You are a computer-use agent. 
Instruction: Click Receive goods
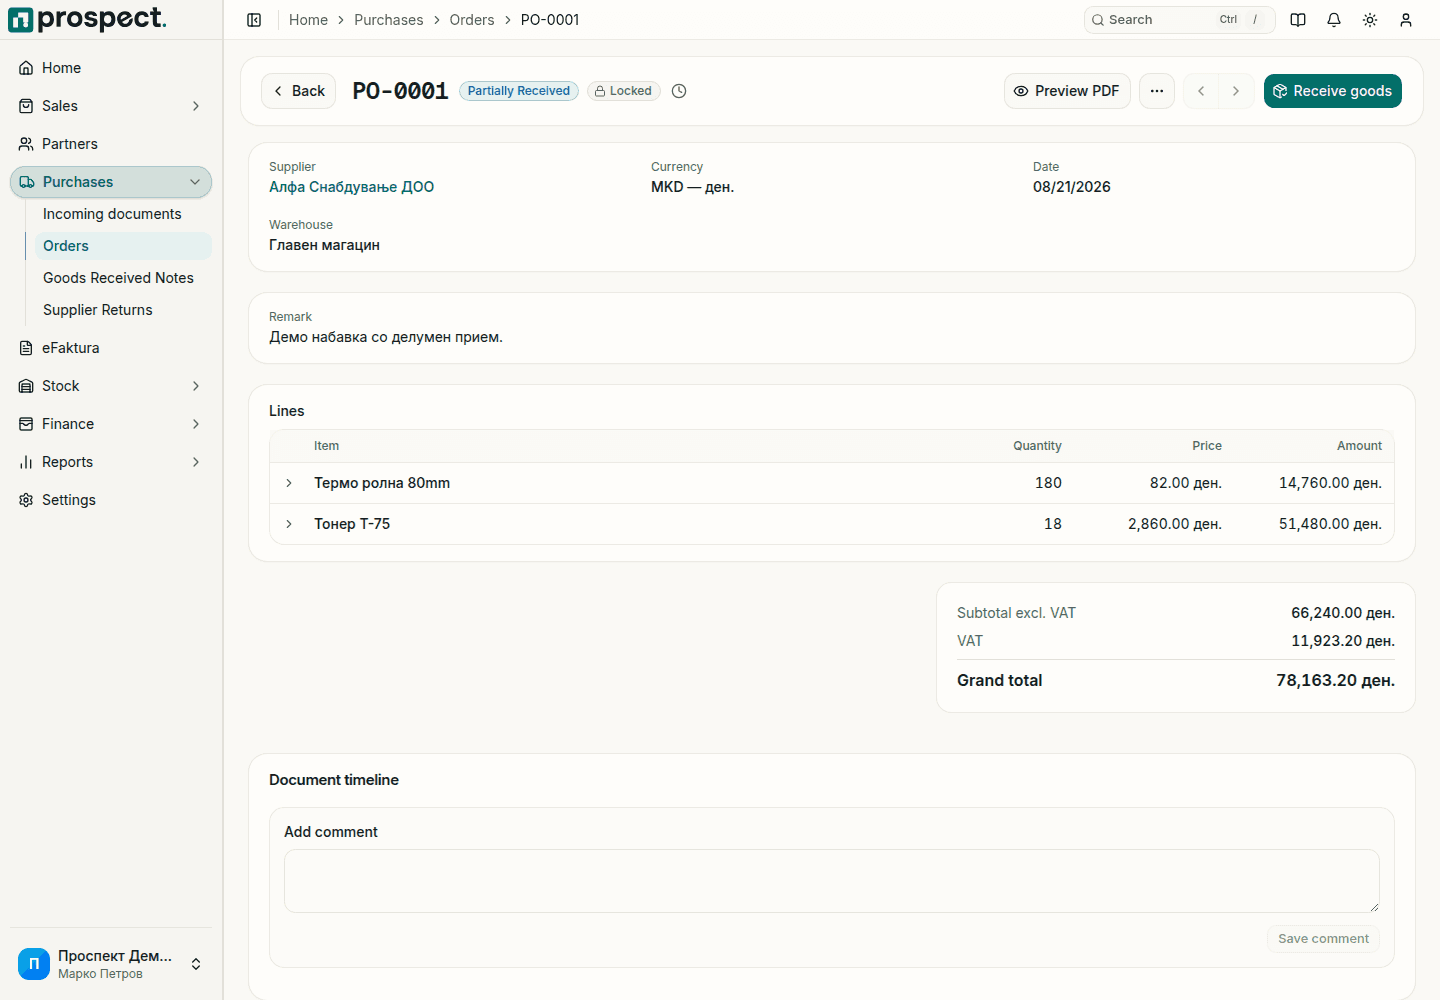click(1333, 91)
